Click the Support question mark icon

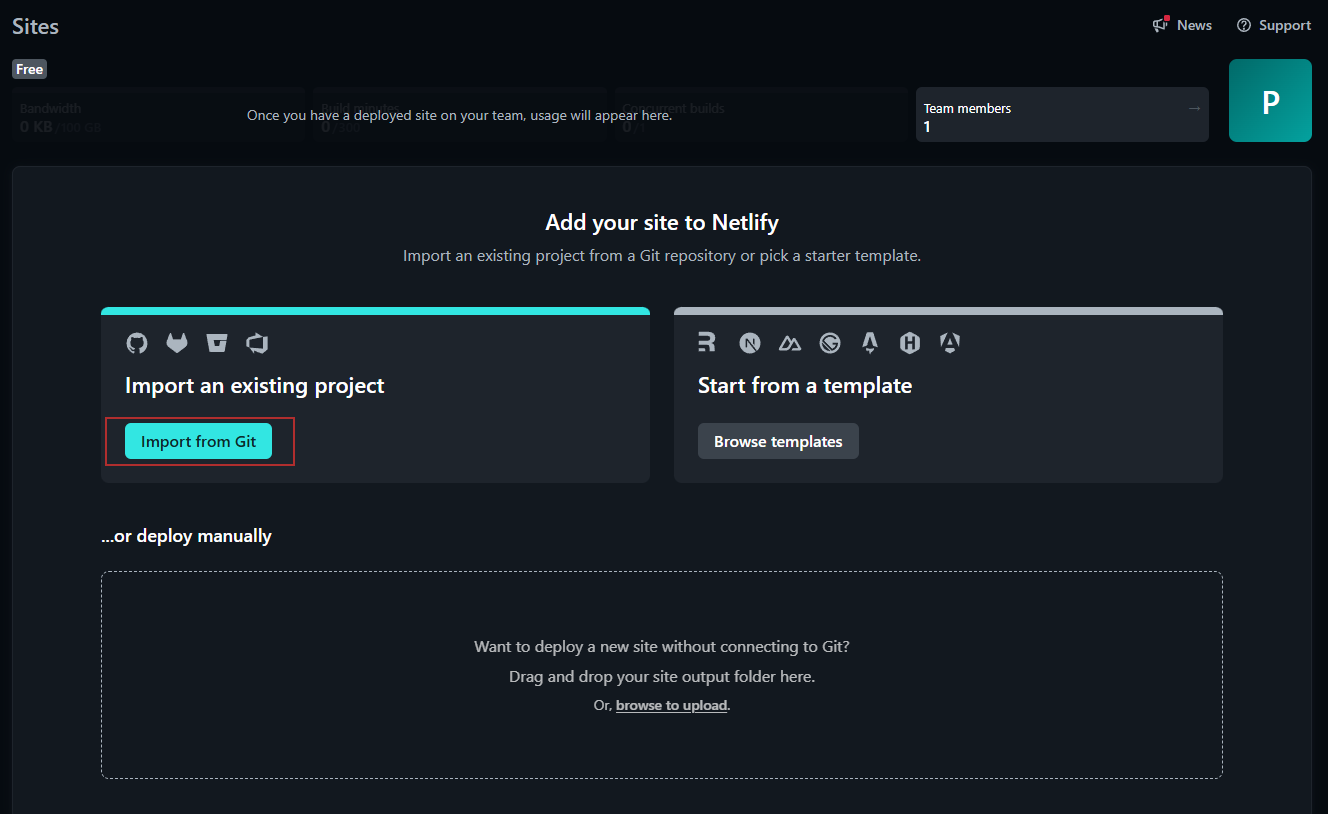[x=1244, y=25]
